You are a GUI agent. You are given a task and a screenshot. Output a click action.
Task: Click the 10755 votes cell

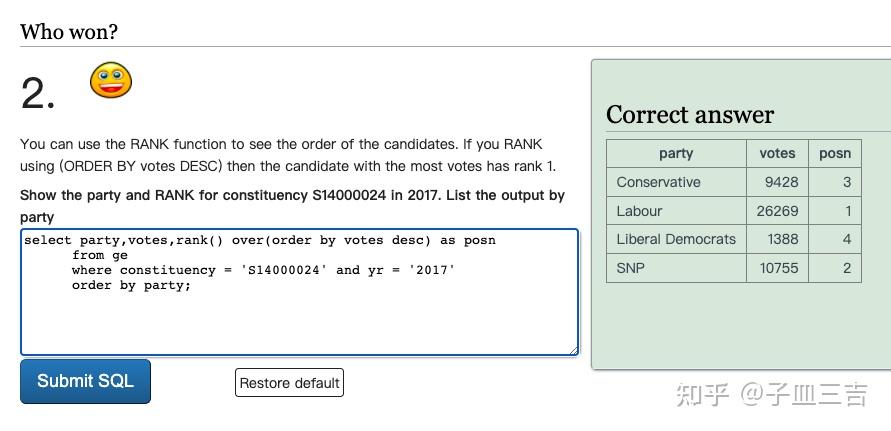point(778,268)
